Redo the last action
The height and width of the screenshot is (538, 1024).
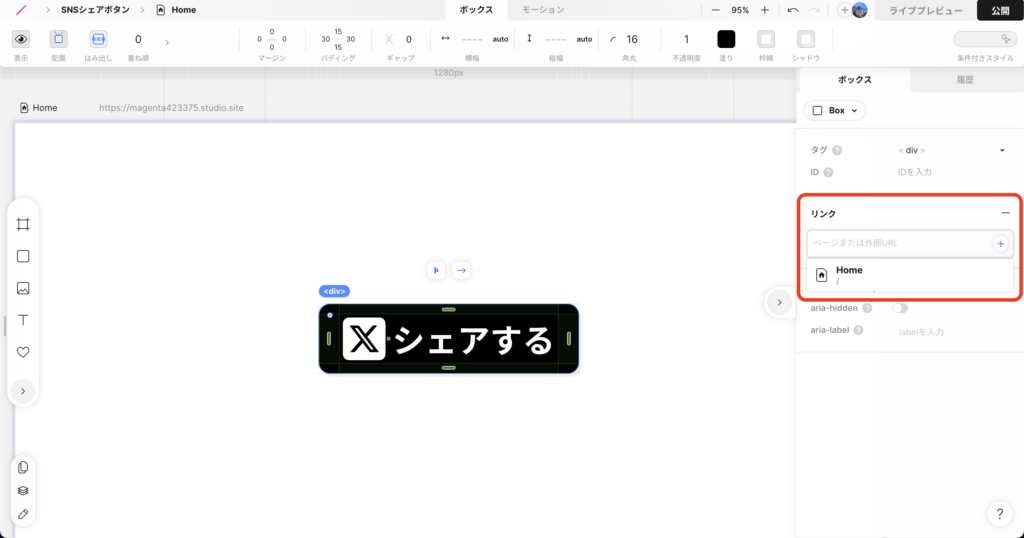(814, 10)
